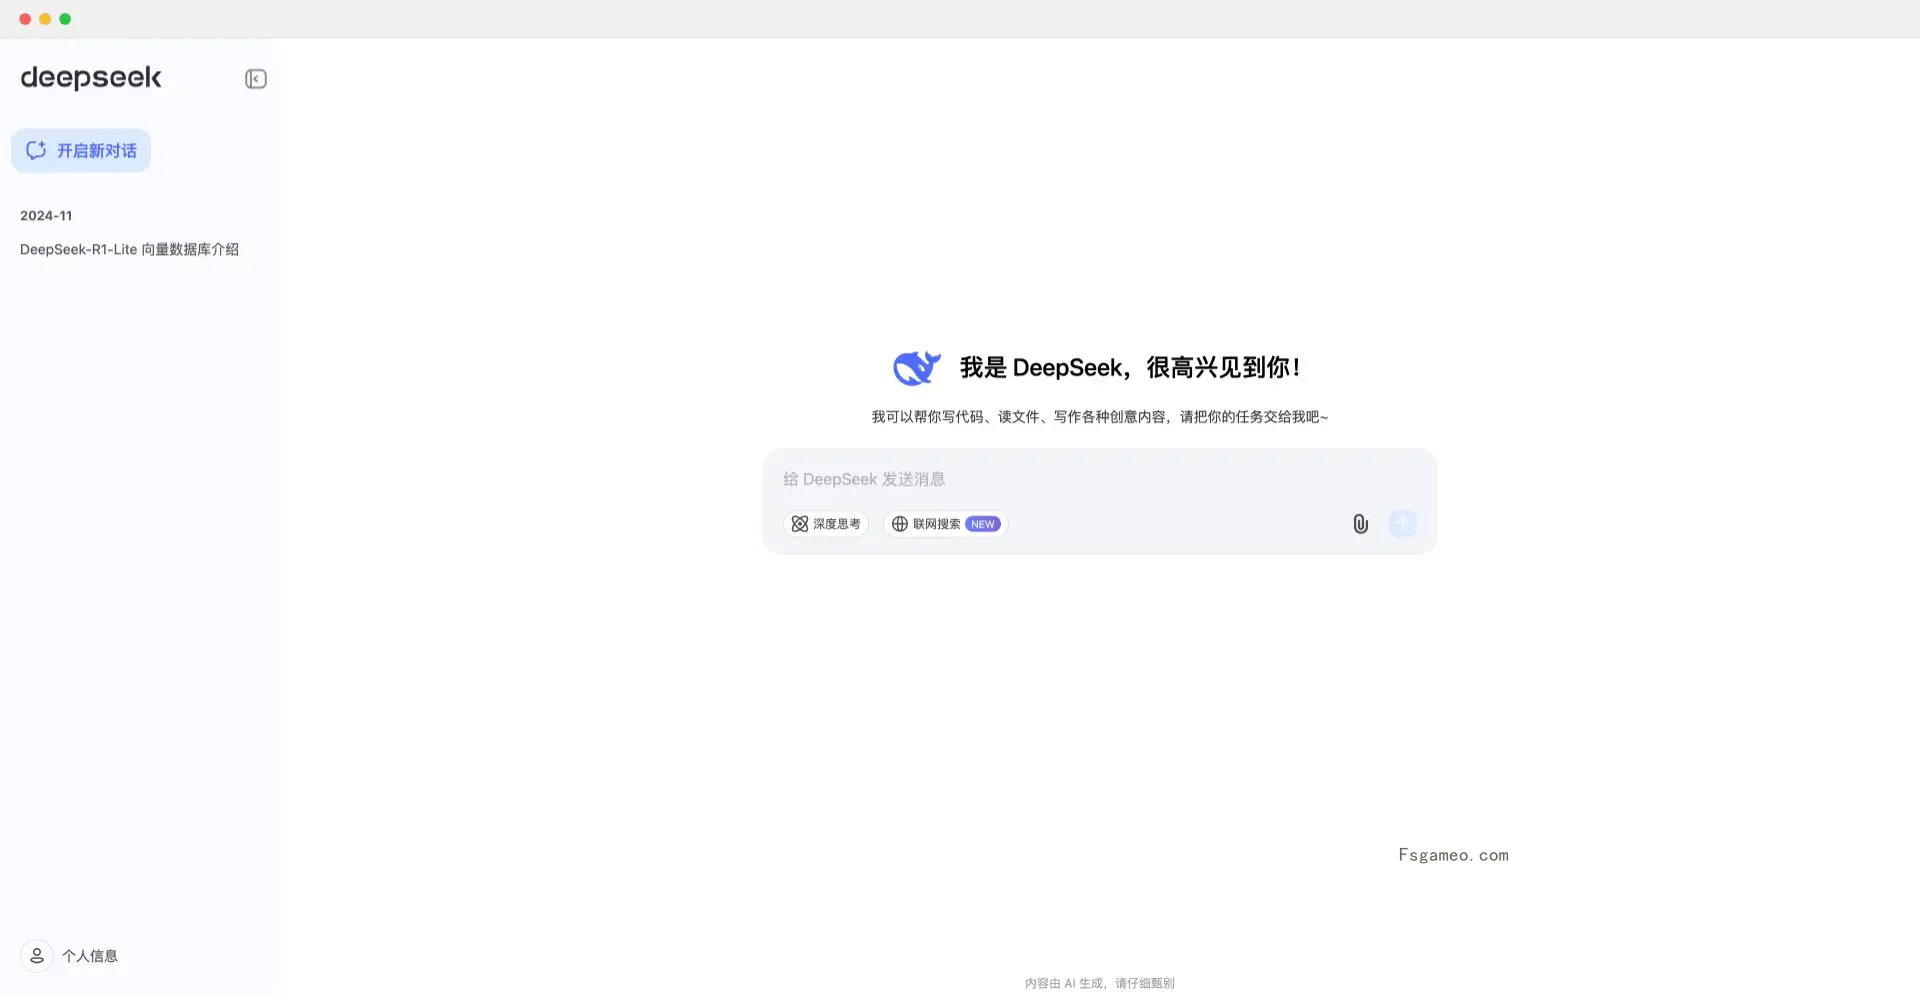The height and width of the screenshot is (996, 1920).
Task: Toggle 深度思考 deep thinking mode
Action: coord(826,524)
